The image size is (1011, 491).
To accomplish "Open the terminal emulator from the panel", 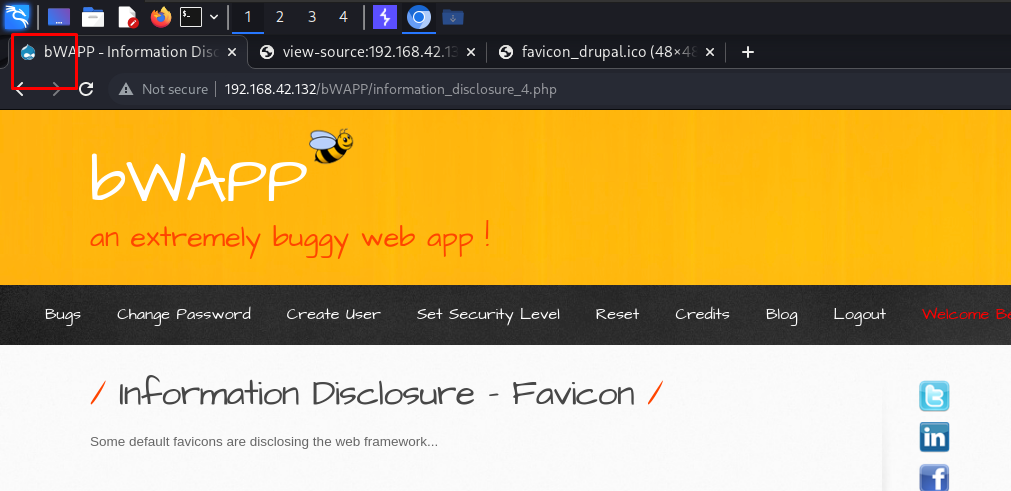I will pyautogui.click(x=191, y=17).
